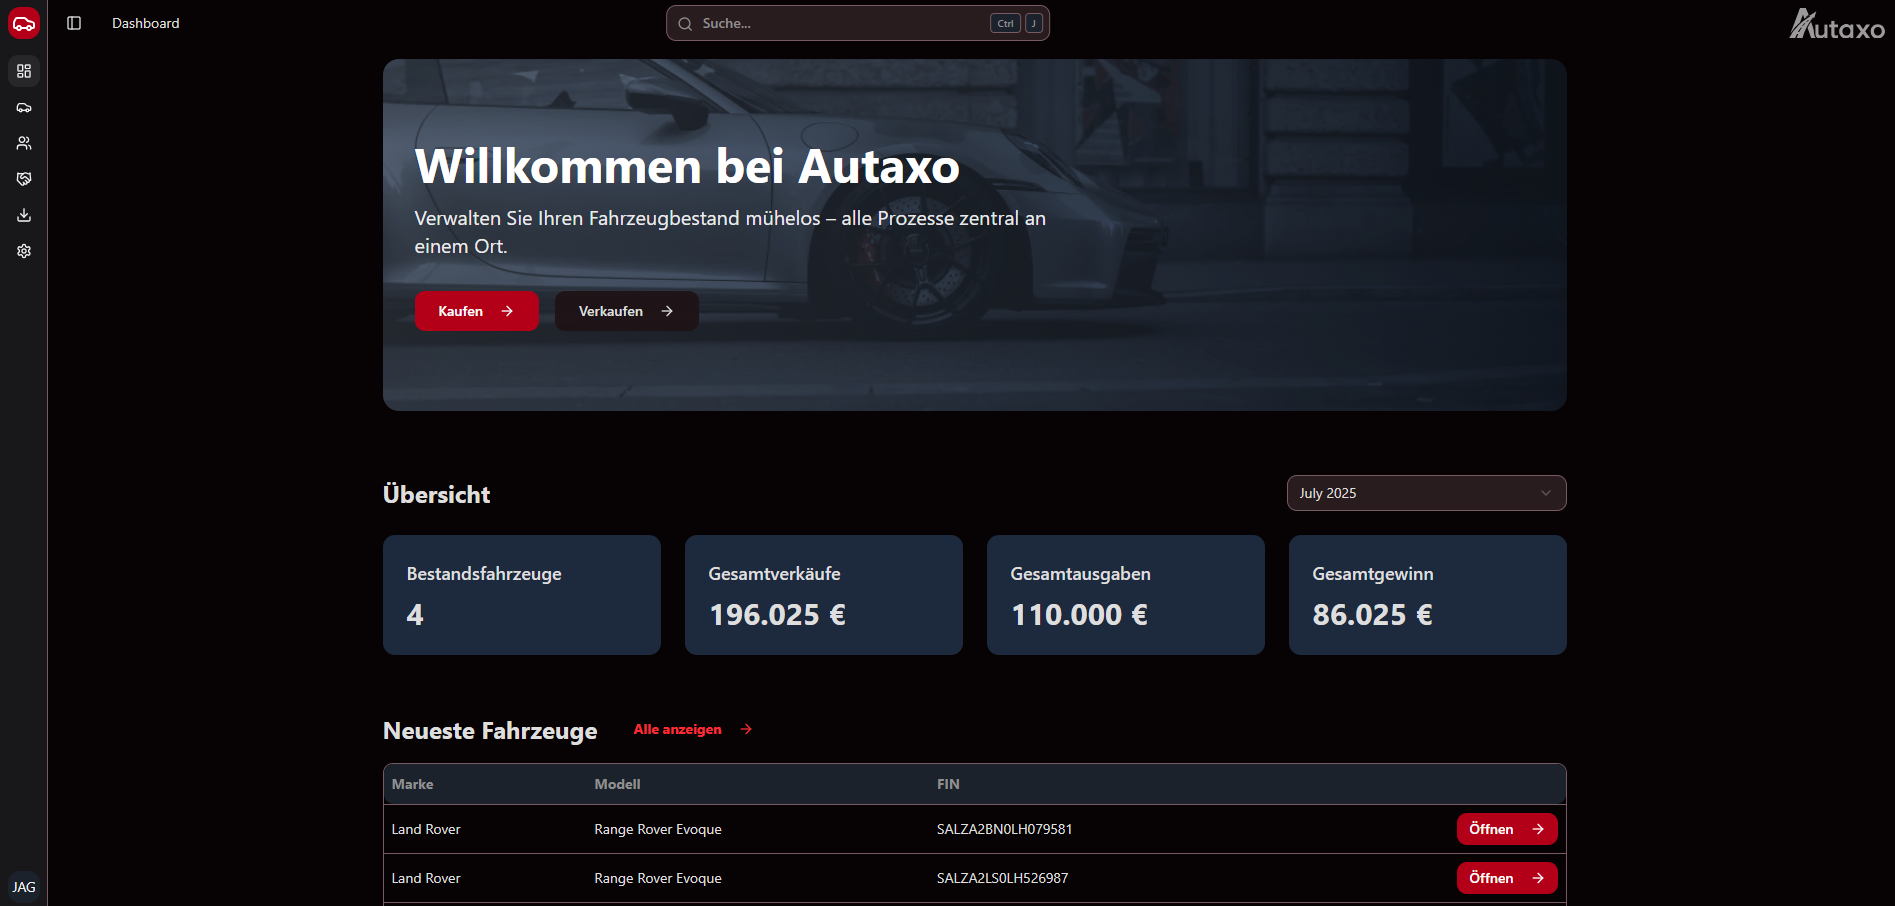Focus the Suche search field
1895x906 pixels.
tap(858, 23)
